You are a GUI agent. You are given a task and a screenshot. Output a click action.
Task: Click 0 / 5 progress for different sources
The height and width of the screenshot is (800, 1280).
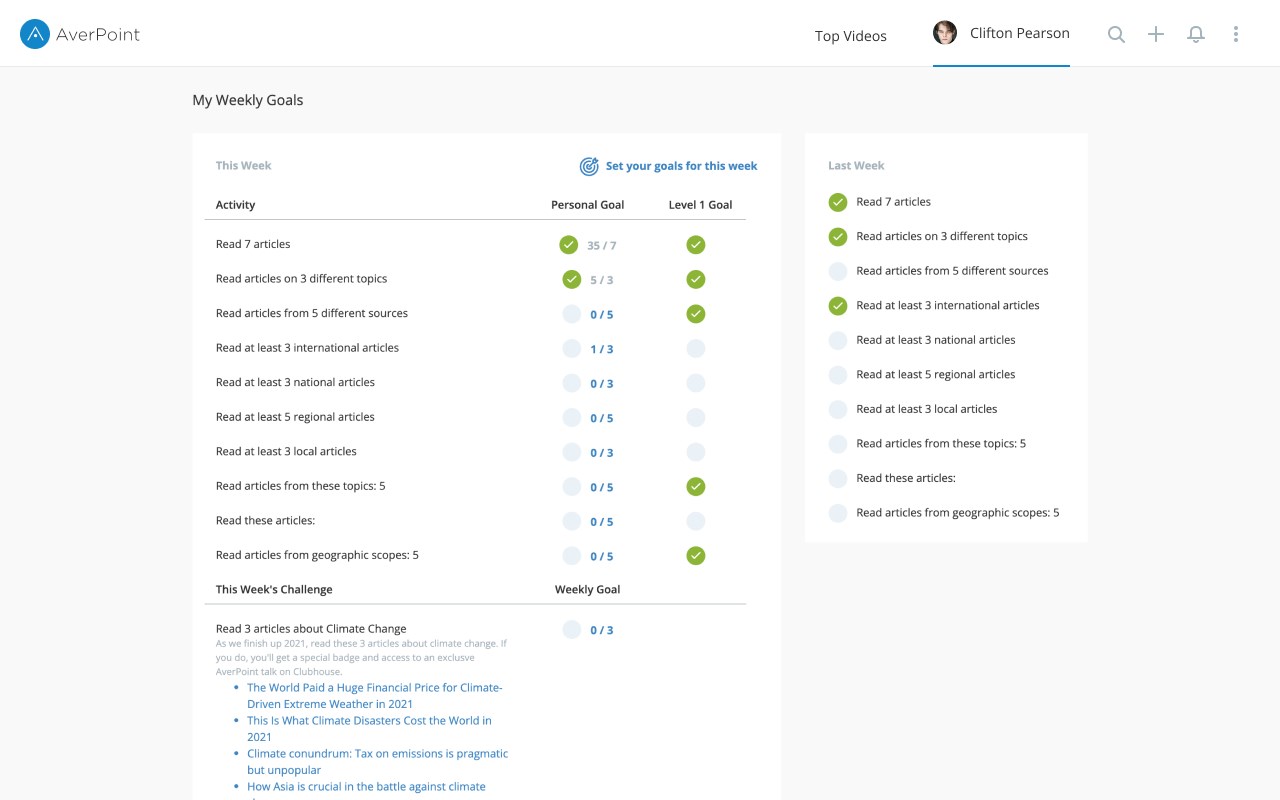(x=601, y=315)
